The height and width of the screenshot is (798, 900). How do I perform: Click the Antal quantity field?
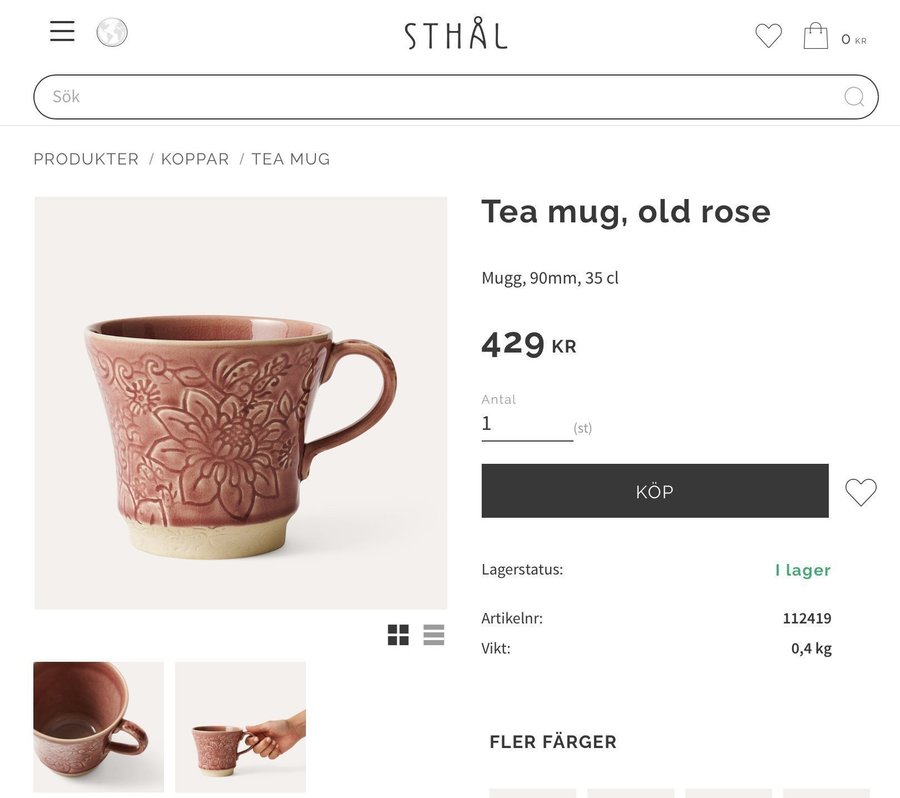coord(526,424)
